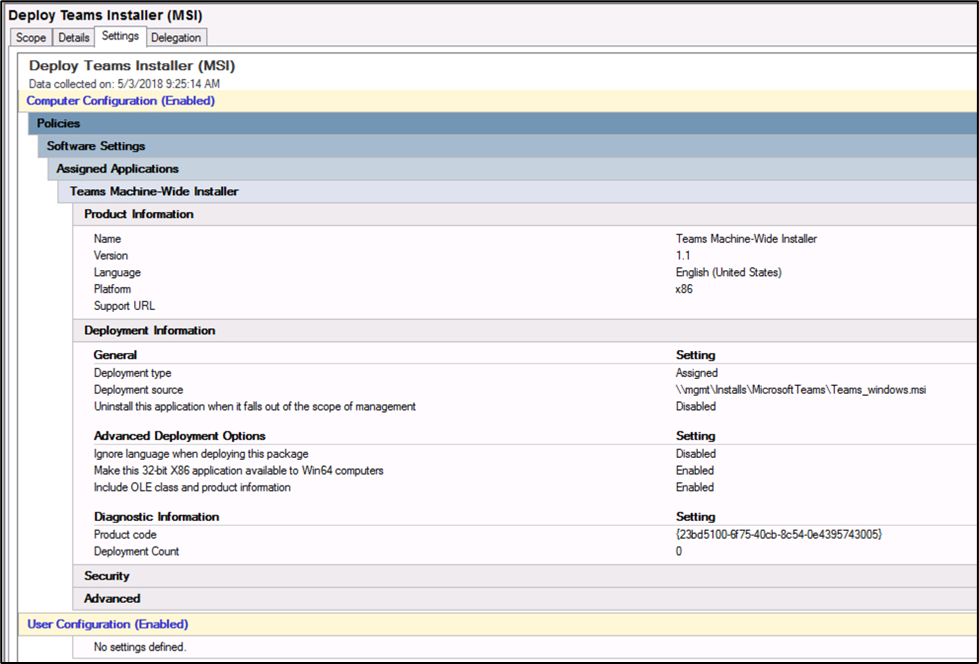Viewport: 979px width, 664px height.
Task: Select the x86 platform value
Action: tap(684, 289)
